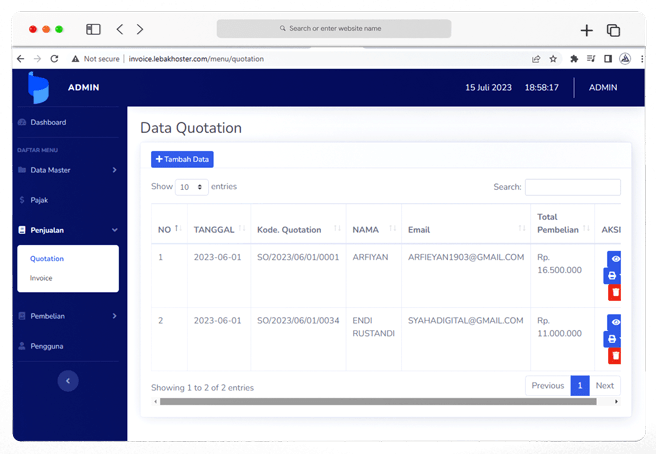Select Invoice in the Penjualan submenu

(x=41, y=278)
